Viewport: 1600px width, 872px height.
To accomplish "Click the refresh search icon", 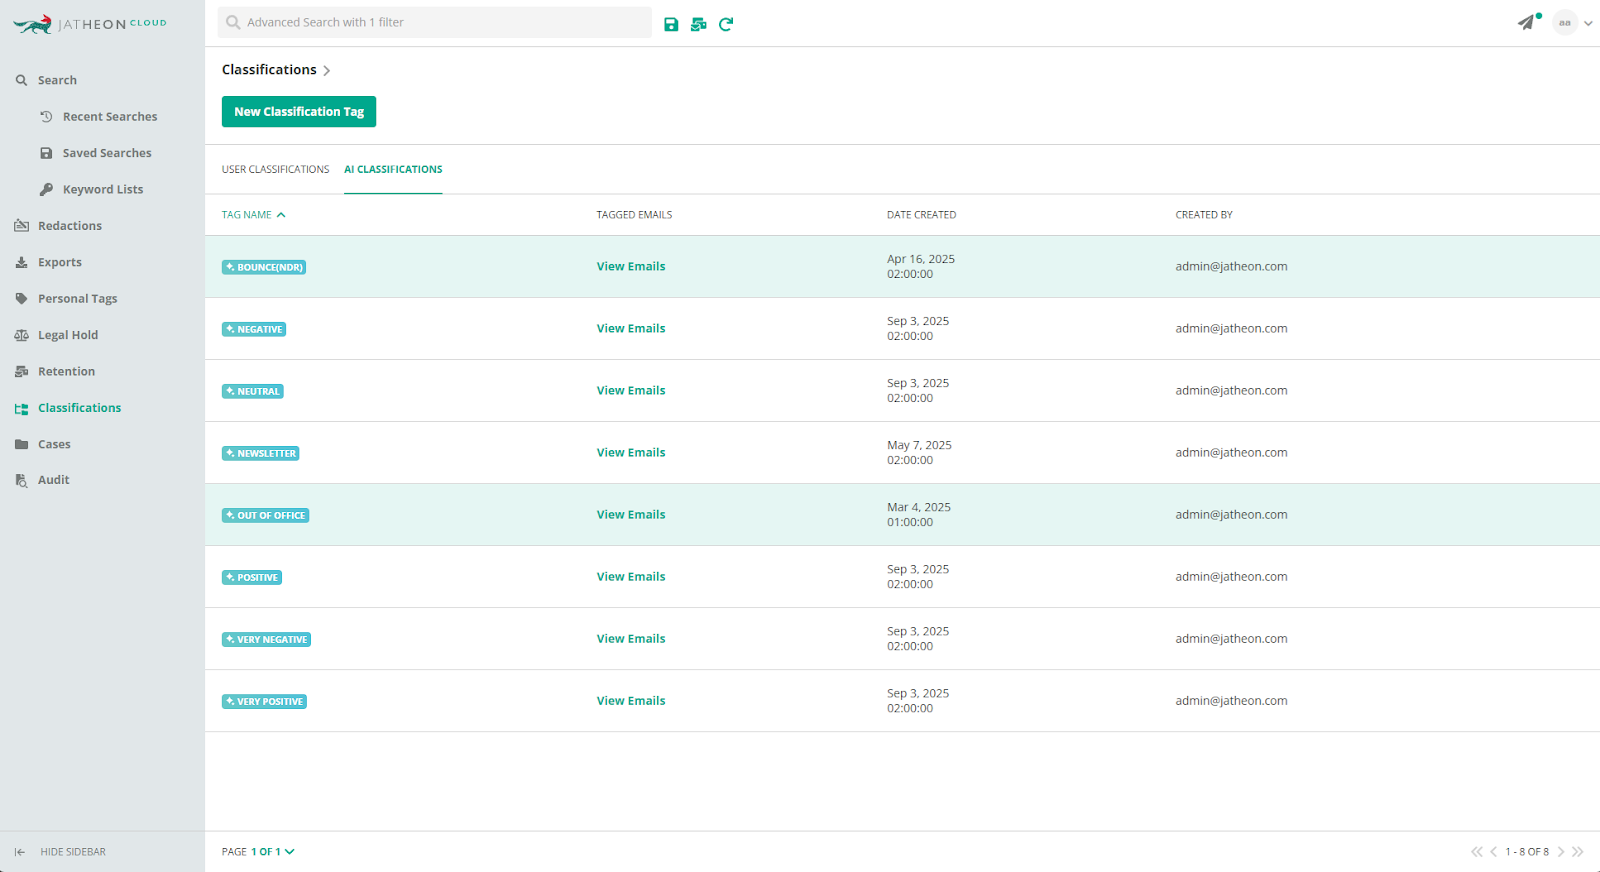I will 726,24.
